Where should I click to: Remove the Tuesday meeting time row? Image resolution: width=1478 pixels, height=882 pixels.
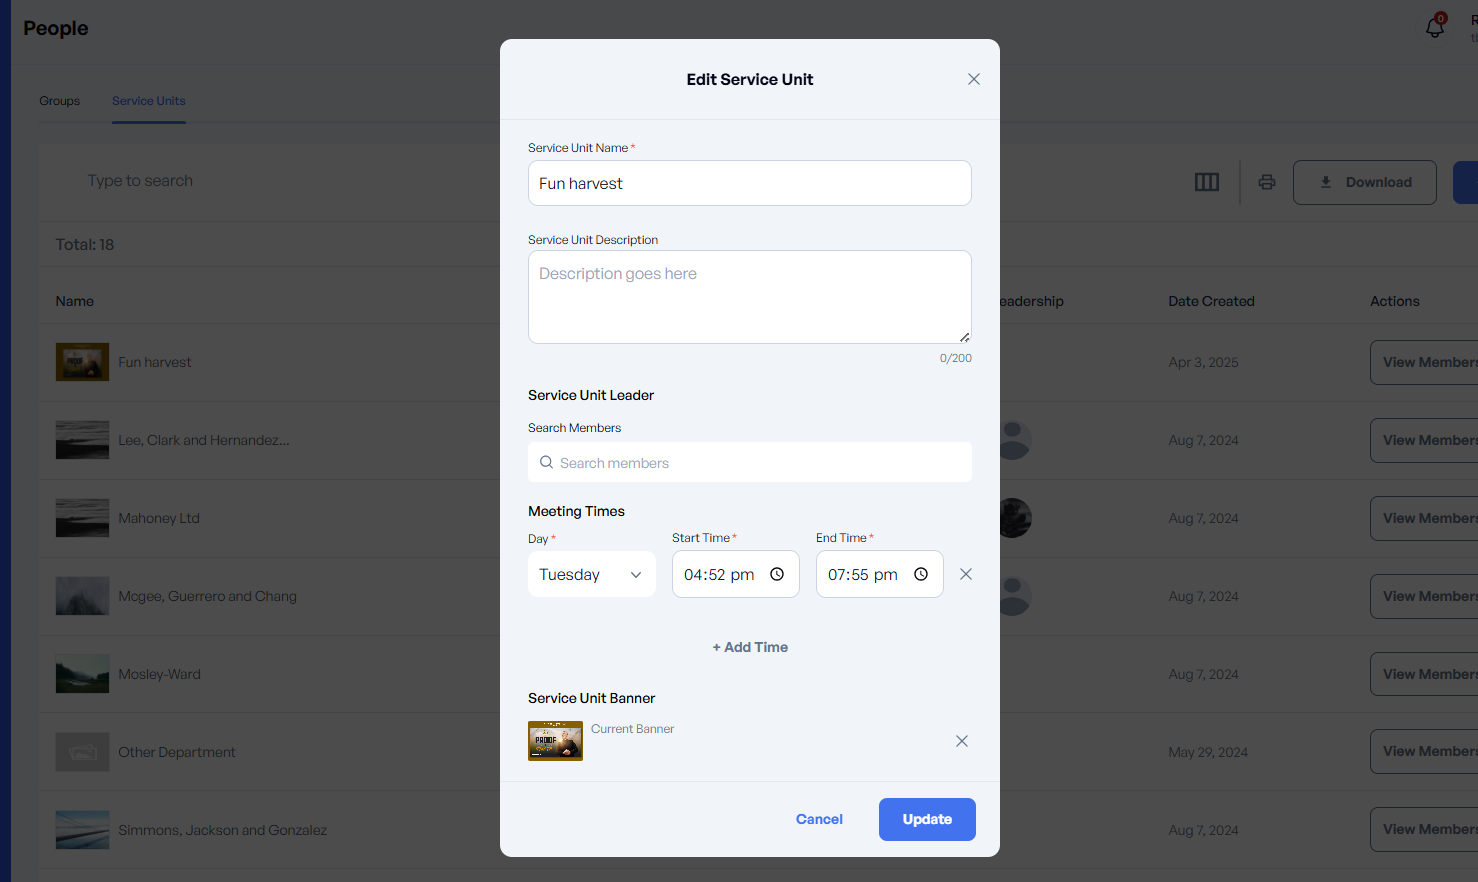click(x=965, y=574)
